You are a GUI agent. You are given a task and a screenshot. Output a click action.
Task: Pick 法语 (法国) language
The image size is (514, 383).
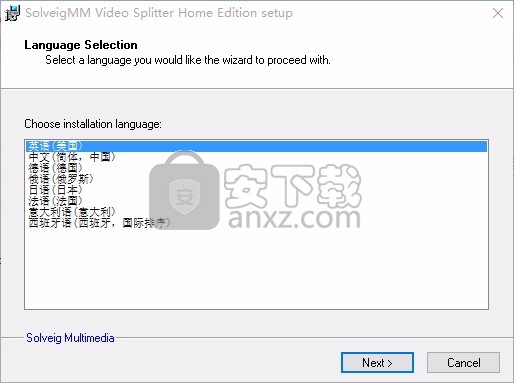pyautogui.click(x=256, y=201)
